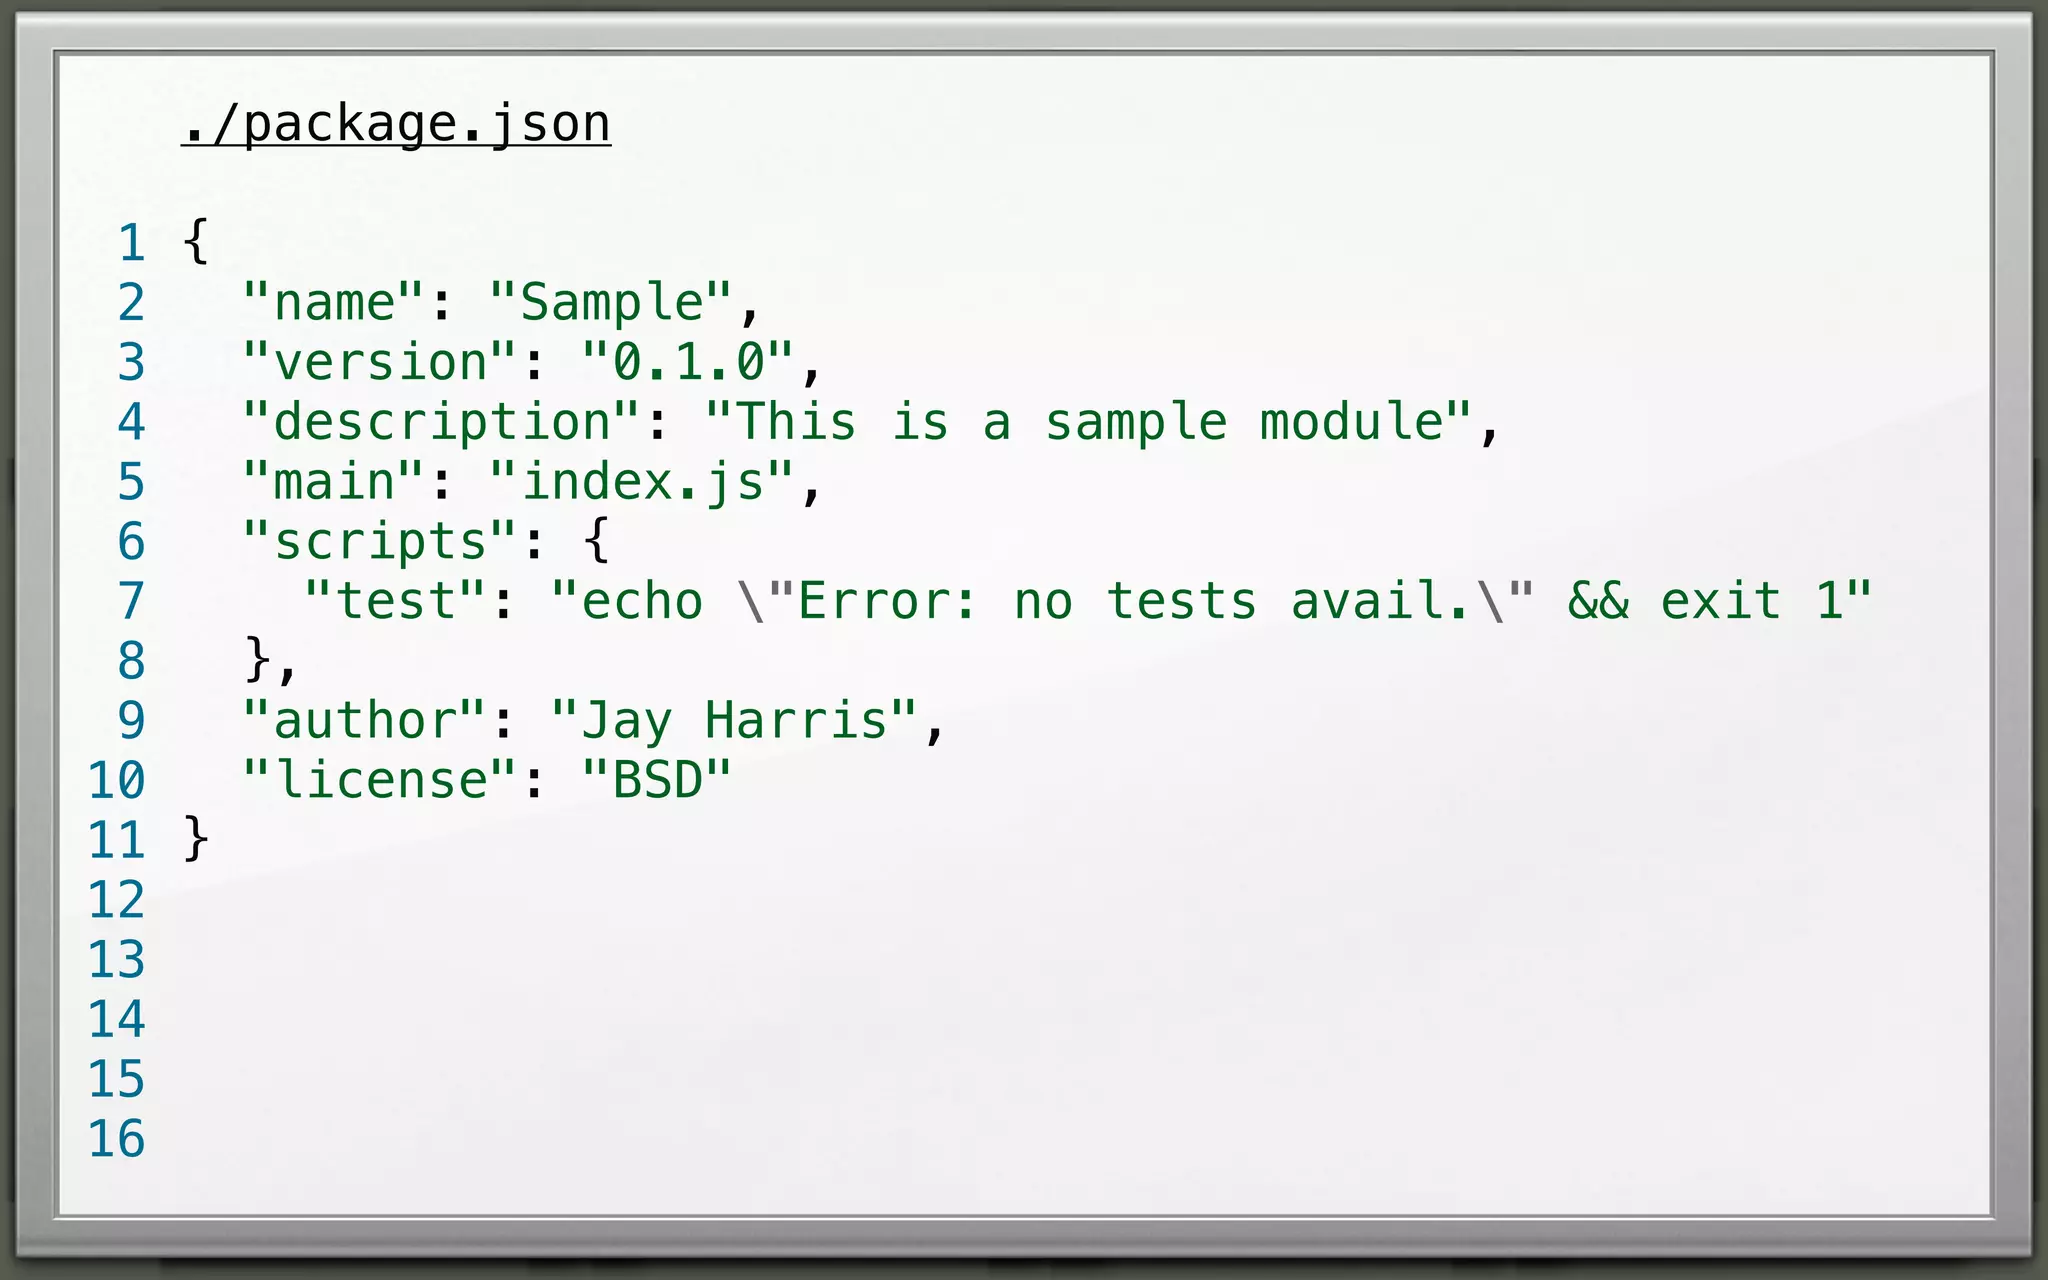2048x1280 pixels.
Task: Click the "0.1.0" version value
Action: pyautogui.click(x=688, y=361)
